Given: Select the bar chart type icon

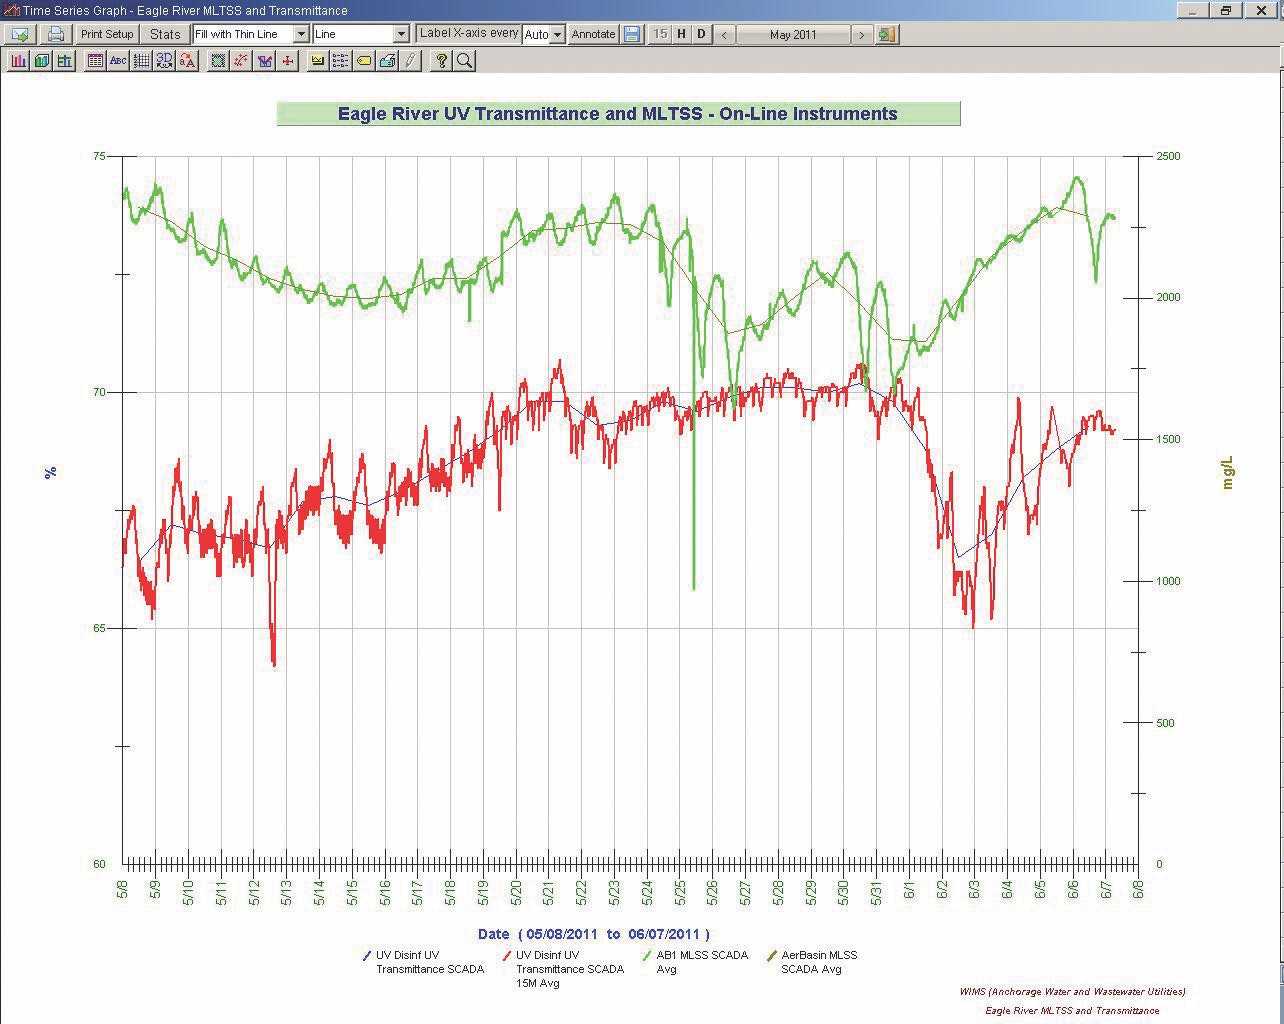Looking at the screenshot, I should click(x=19, y=61).
